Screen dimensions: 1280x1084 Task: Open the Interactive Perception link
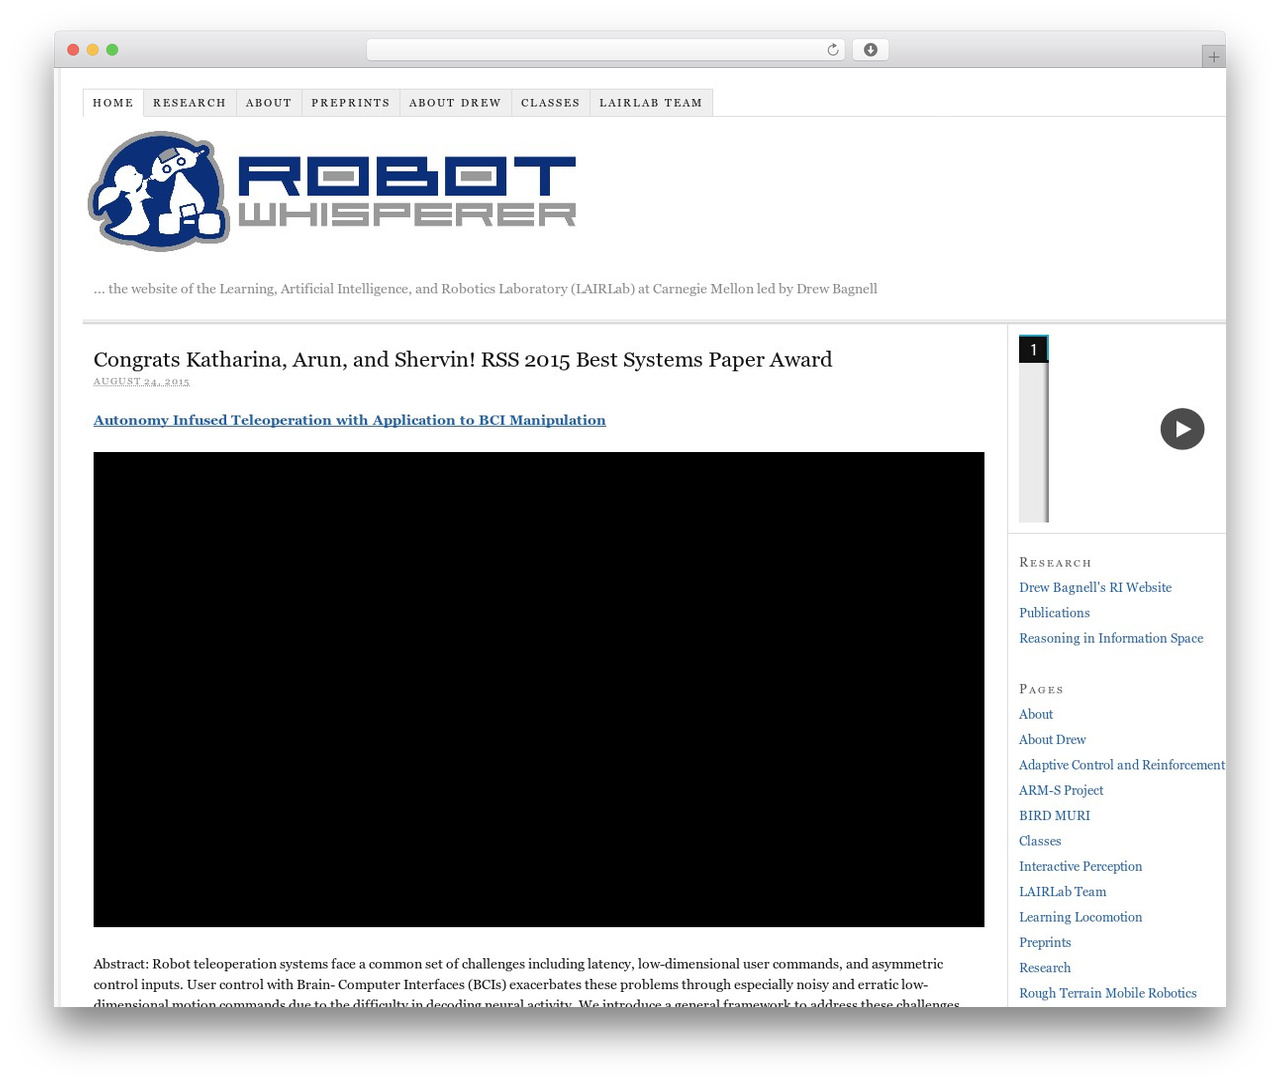pyautogui.click(x=1080, y=866)
